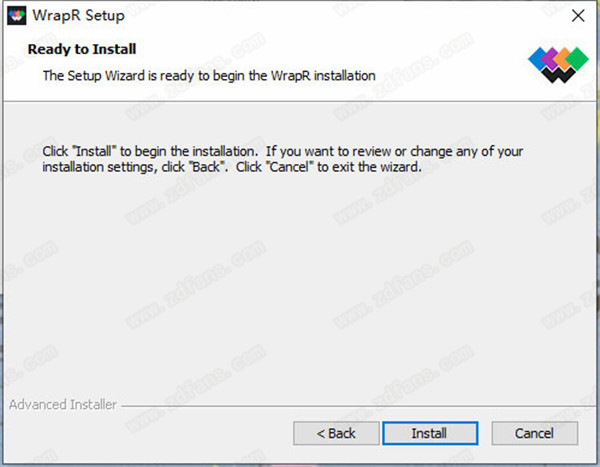Viewport: 600px width, 467px height.
Task: Click the "Ready to Install" heading
Action: (82, 49)
